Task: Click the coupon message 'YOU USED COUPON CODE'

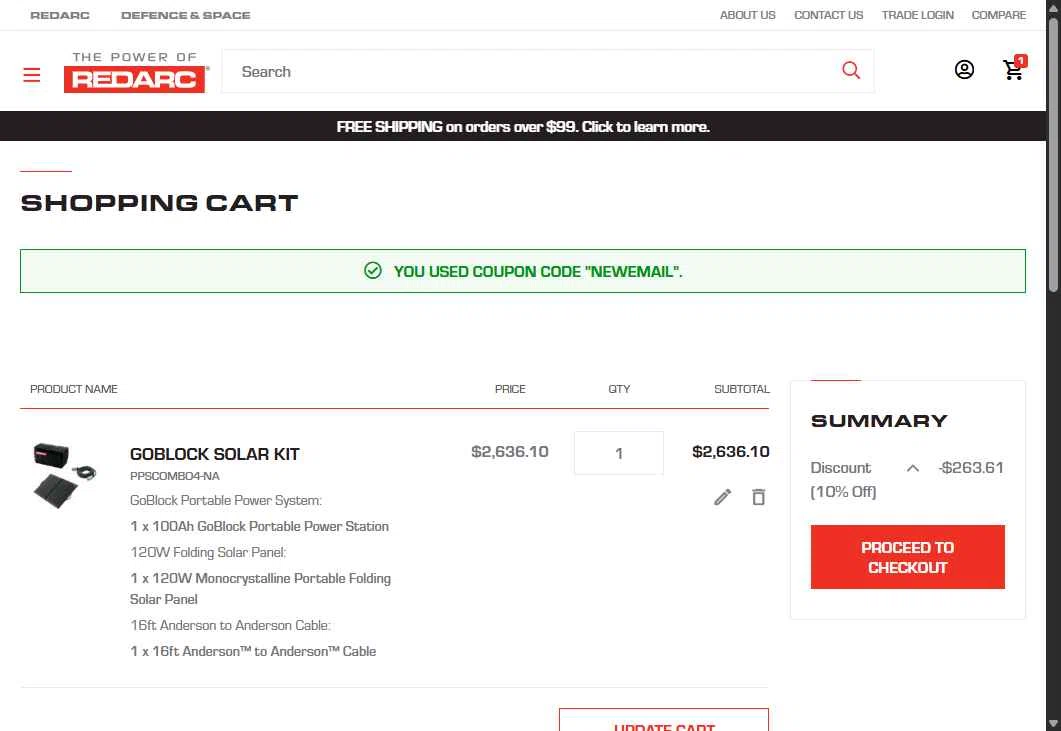Action: click(538, 271)
